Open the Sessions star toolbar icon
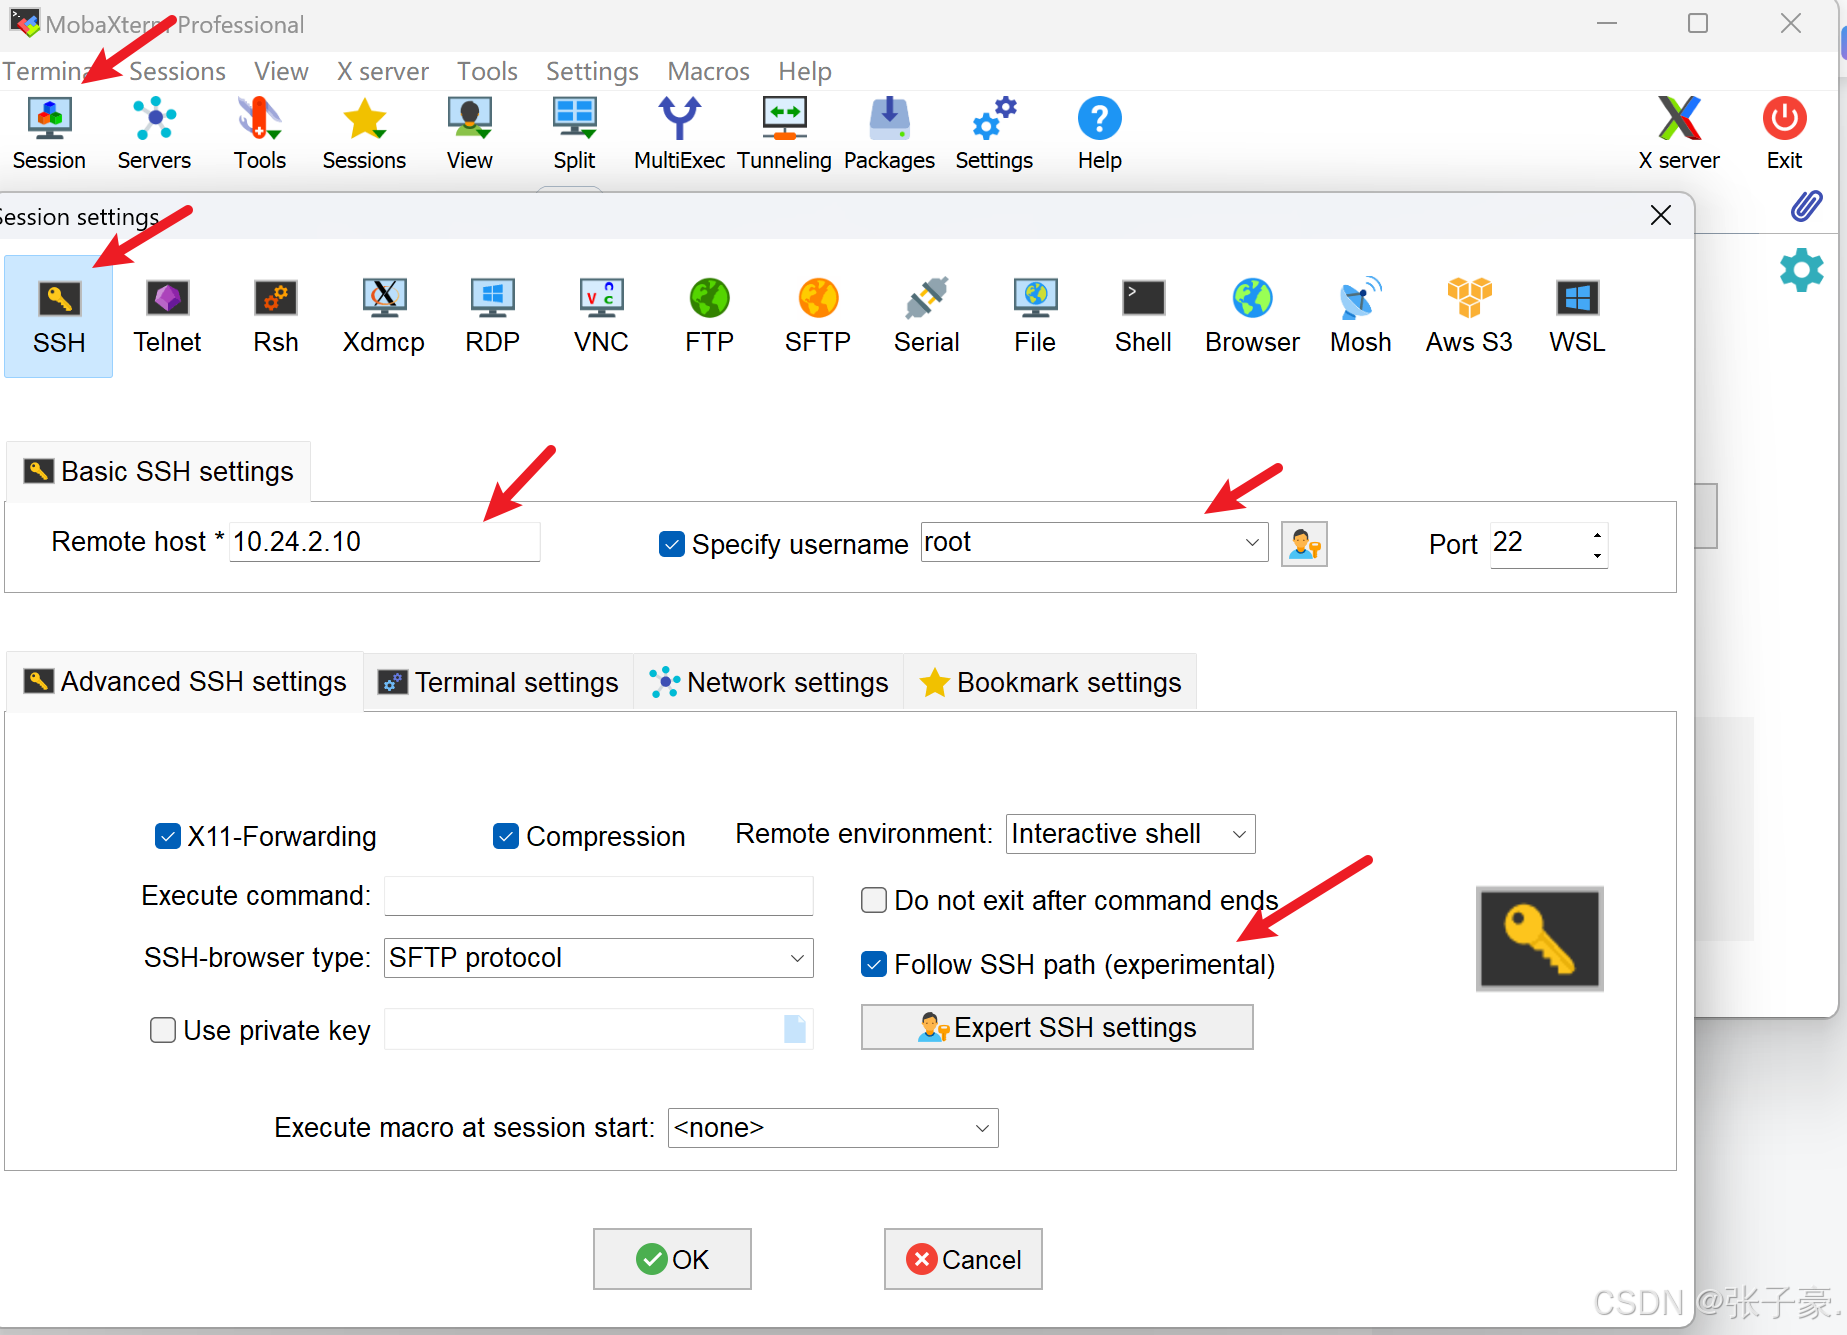Screen dimensions: 1847x1335 364,134
